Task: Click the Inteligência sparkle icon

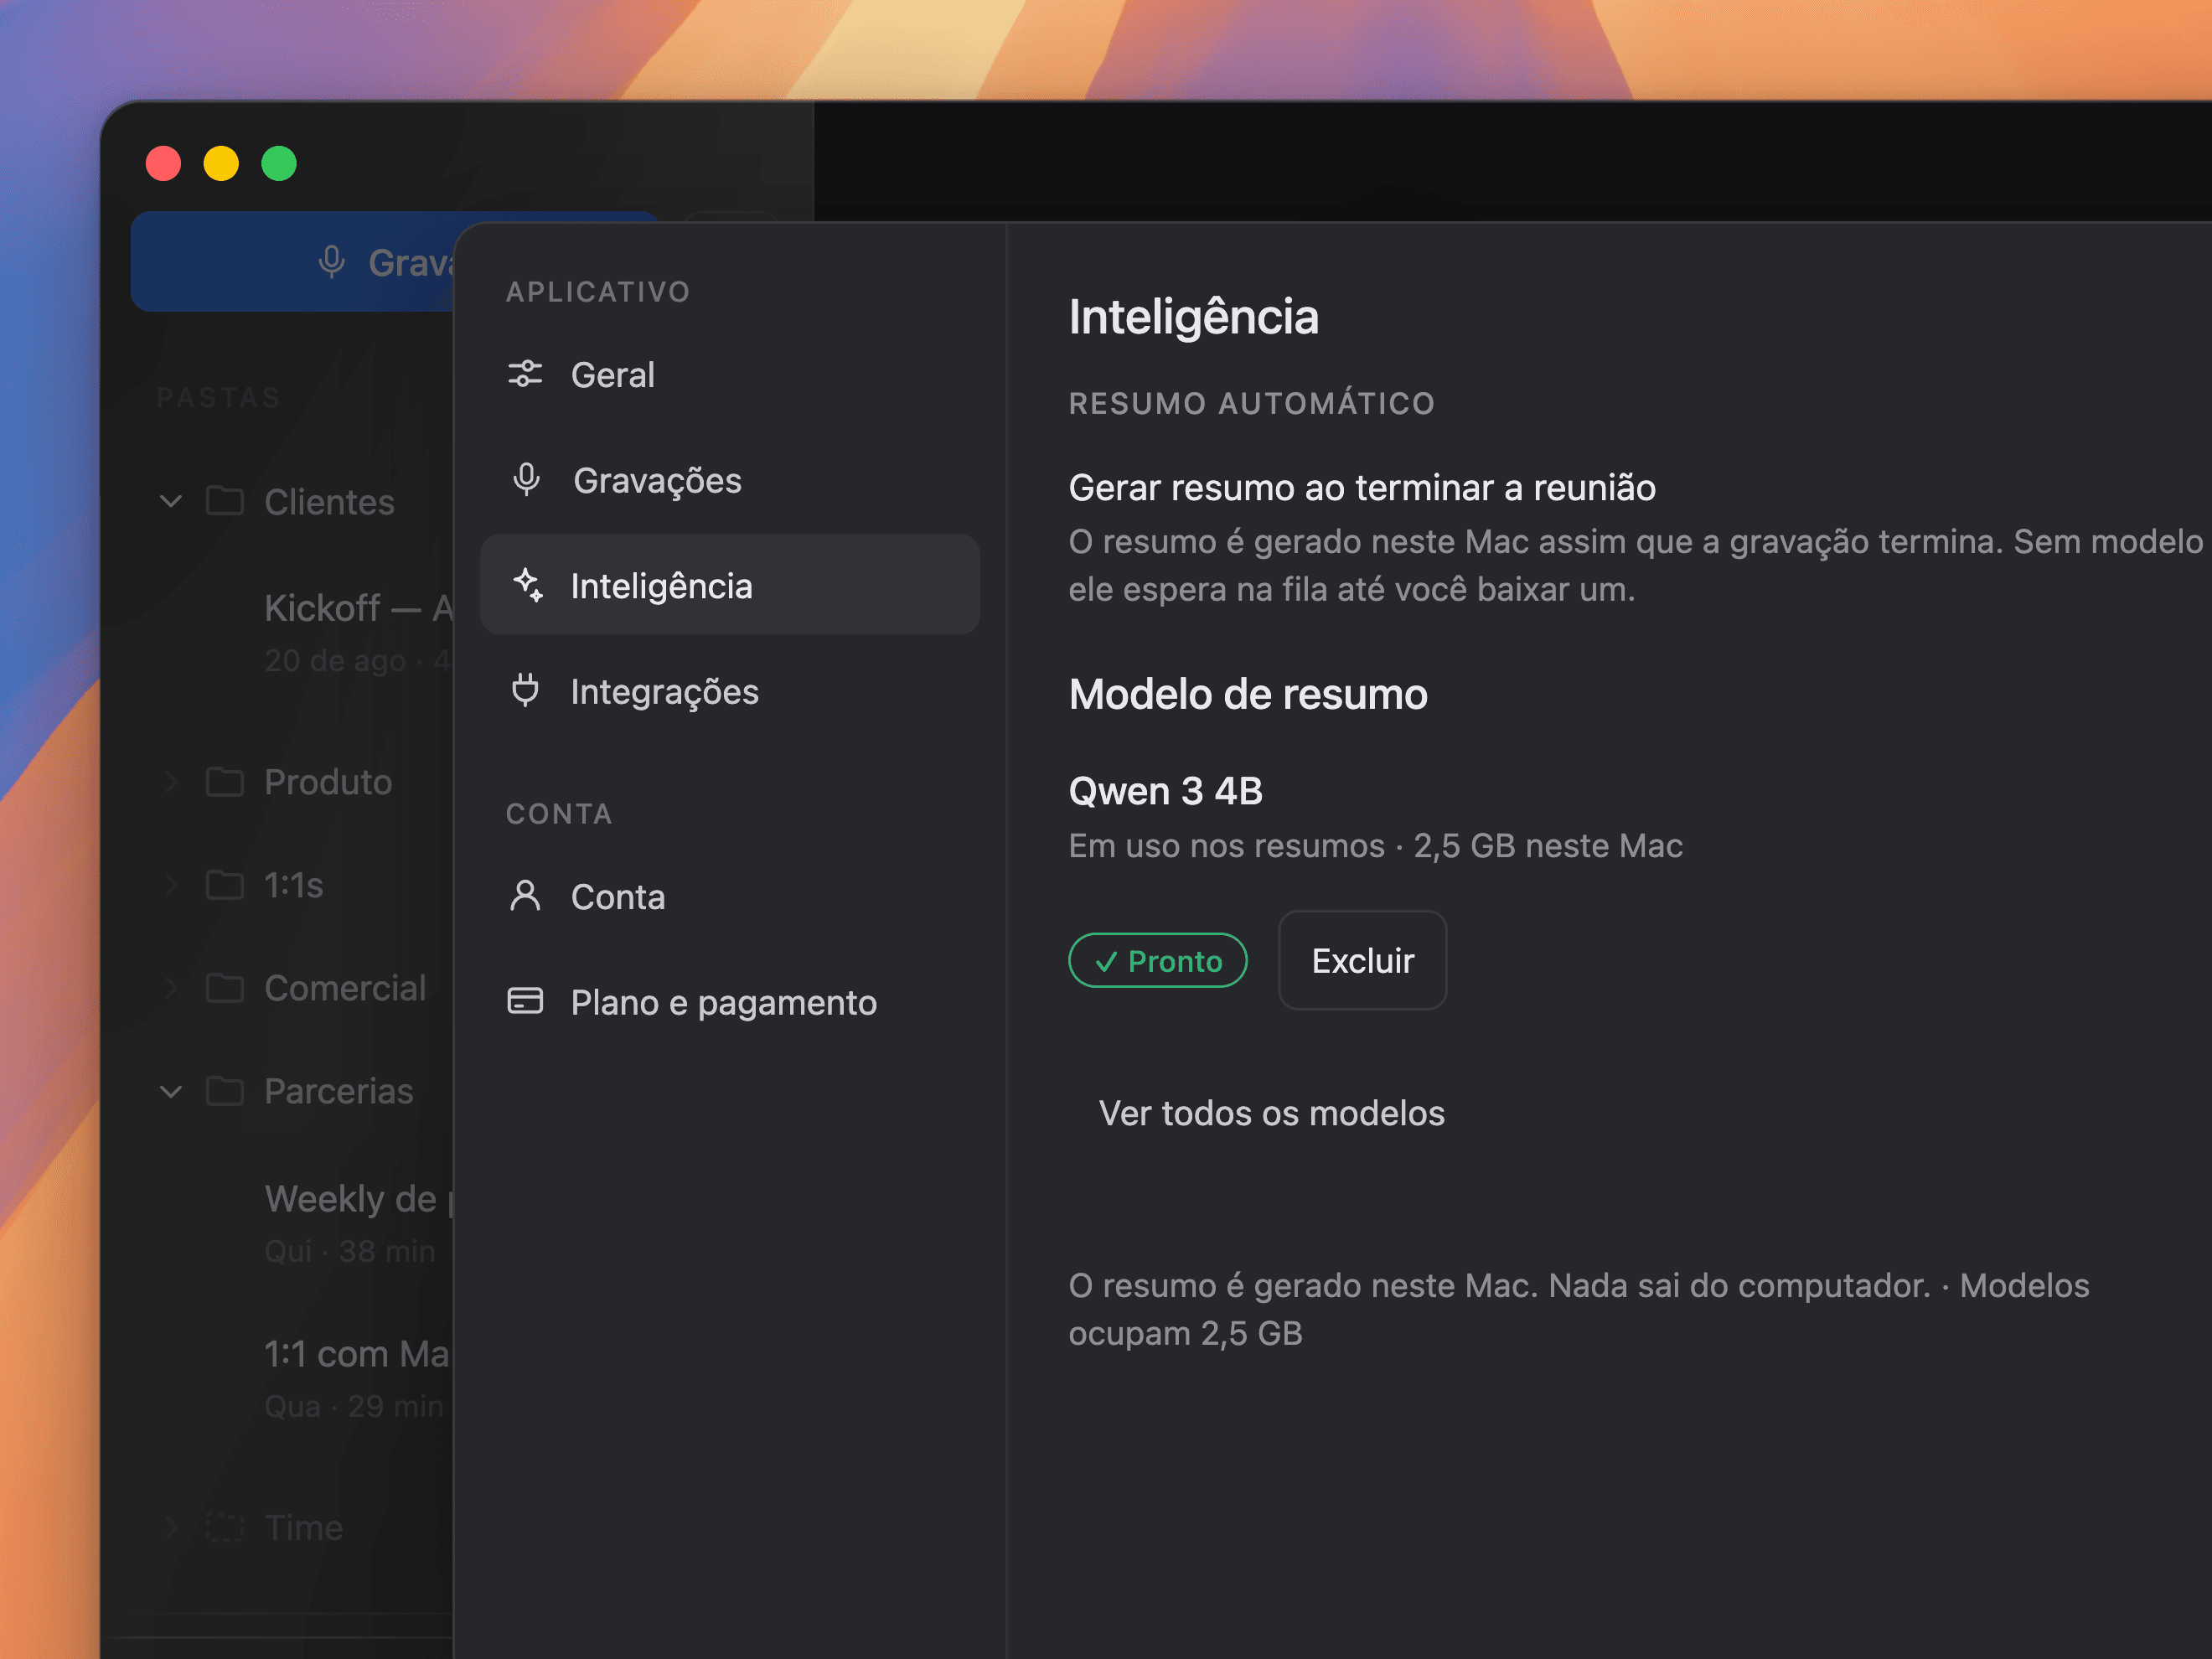Action: click(527, 585)
